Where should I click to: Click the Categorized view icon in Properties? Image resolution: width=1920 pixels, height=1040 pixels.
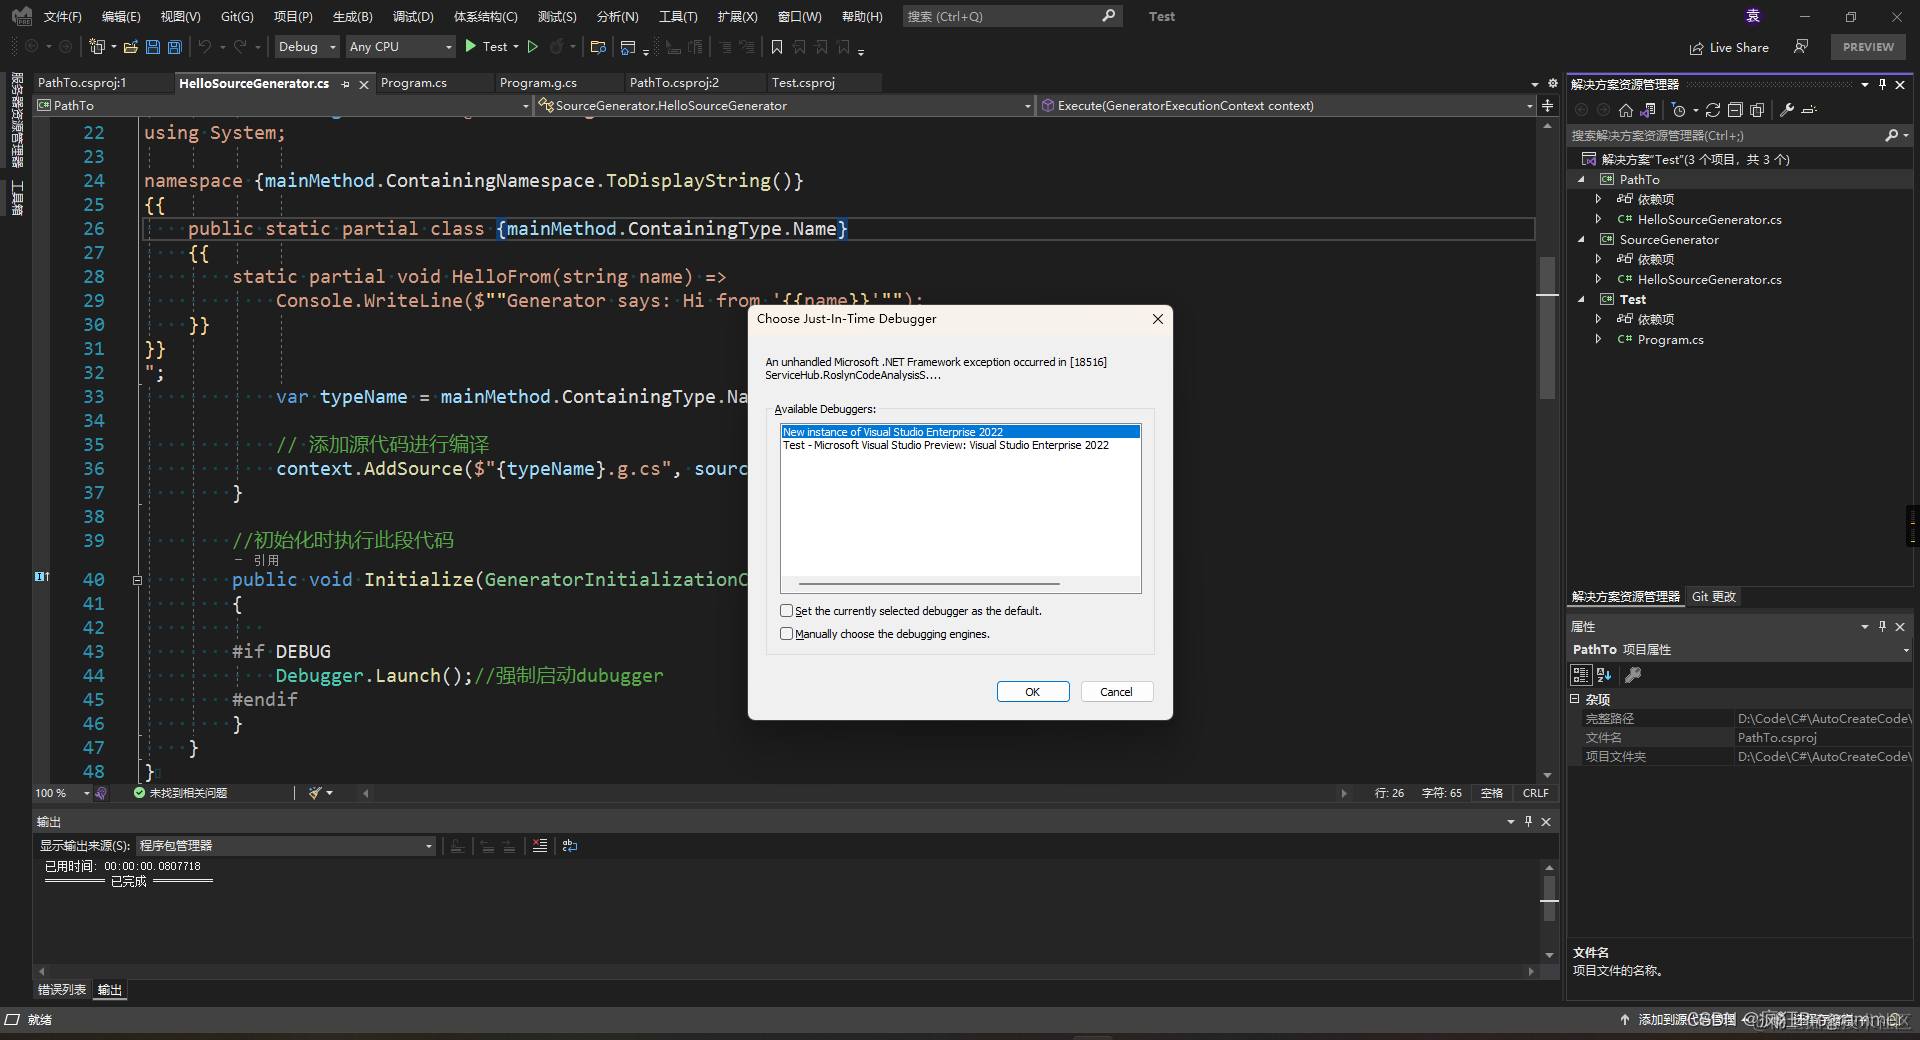click(1581, 675)
